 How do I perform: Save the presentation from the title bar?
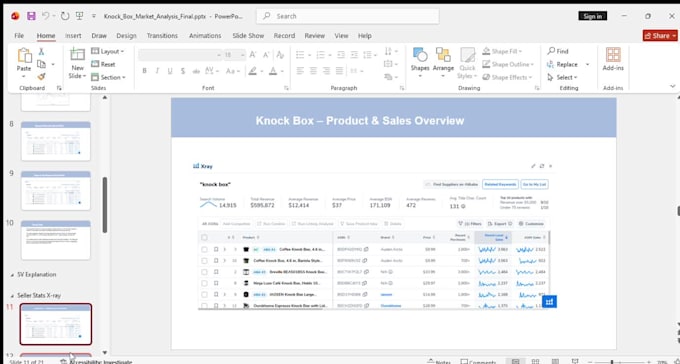coord(31,16)
